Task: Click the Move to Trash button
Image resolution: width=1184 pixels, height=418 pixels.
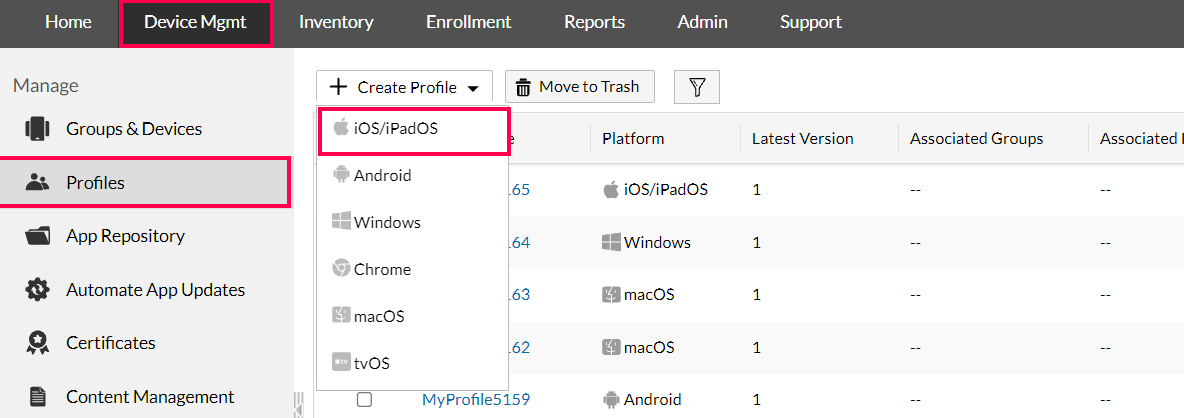Action: pos(578,87)
